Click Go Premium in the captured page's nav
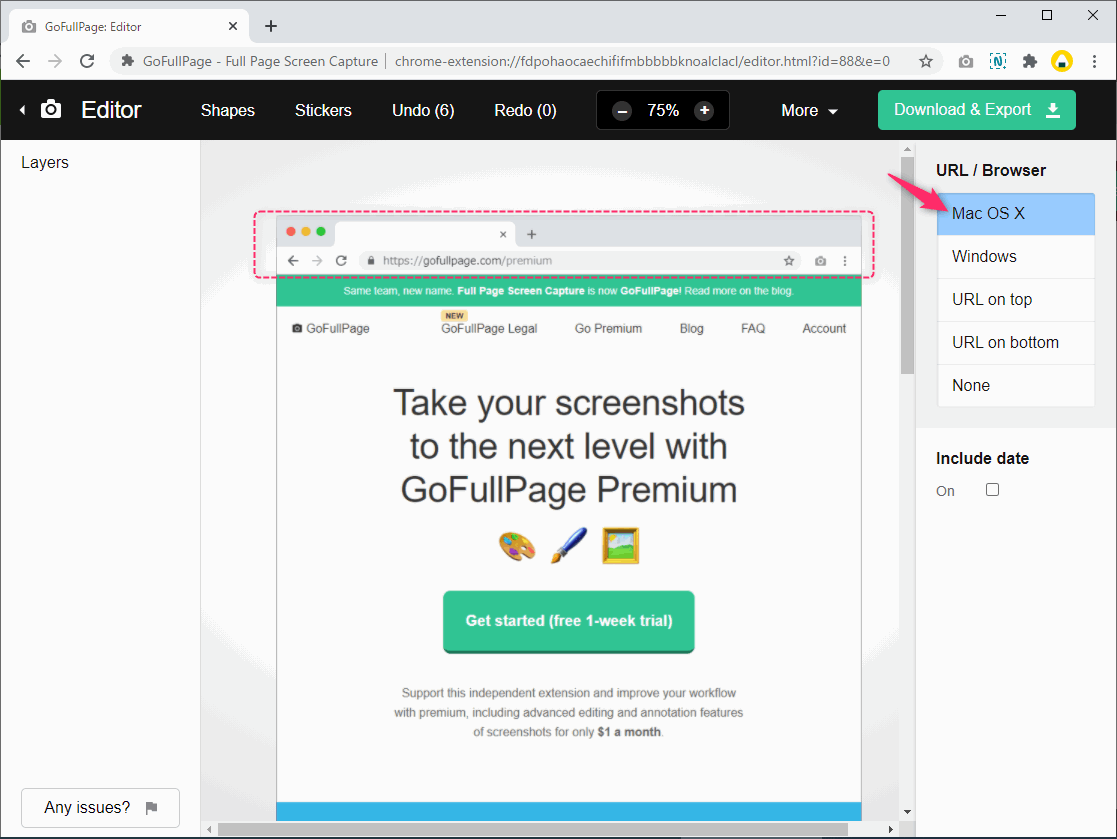 (x=608, y=328)
